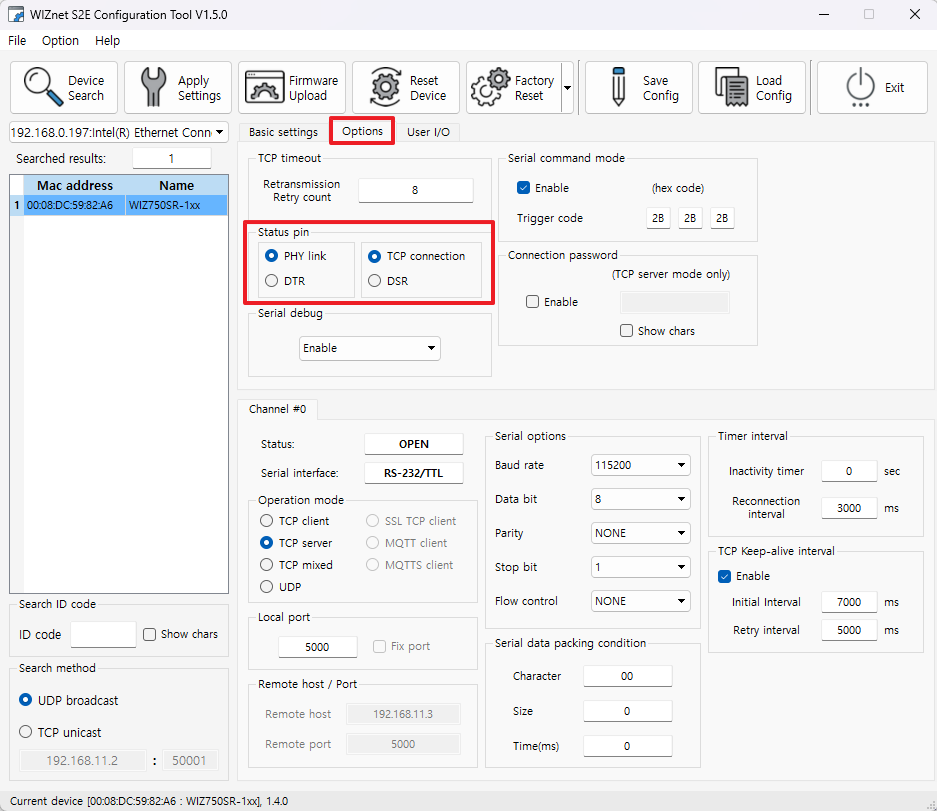
Task: Click the WIZ750SR-1xx name cell
Action: pyautogui.click(x=176, y=205)
